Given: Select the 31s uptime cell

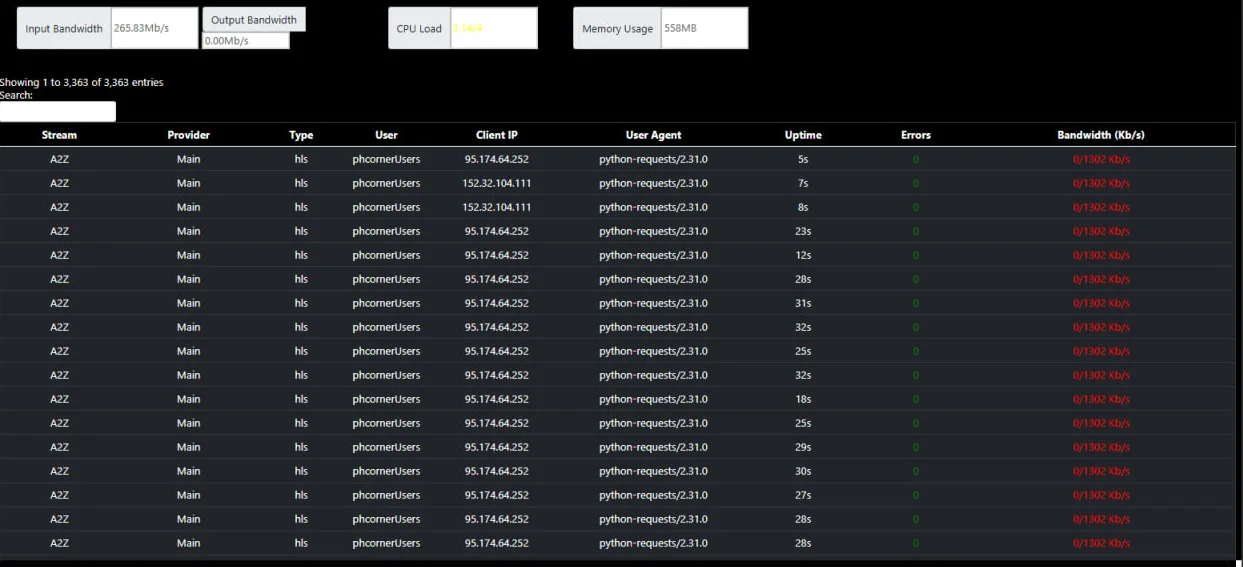Looking at the screenshot, I should (803, 303).
